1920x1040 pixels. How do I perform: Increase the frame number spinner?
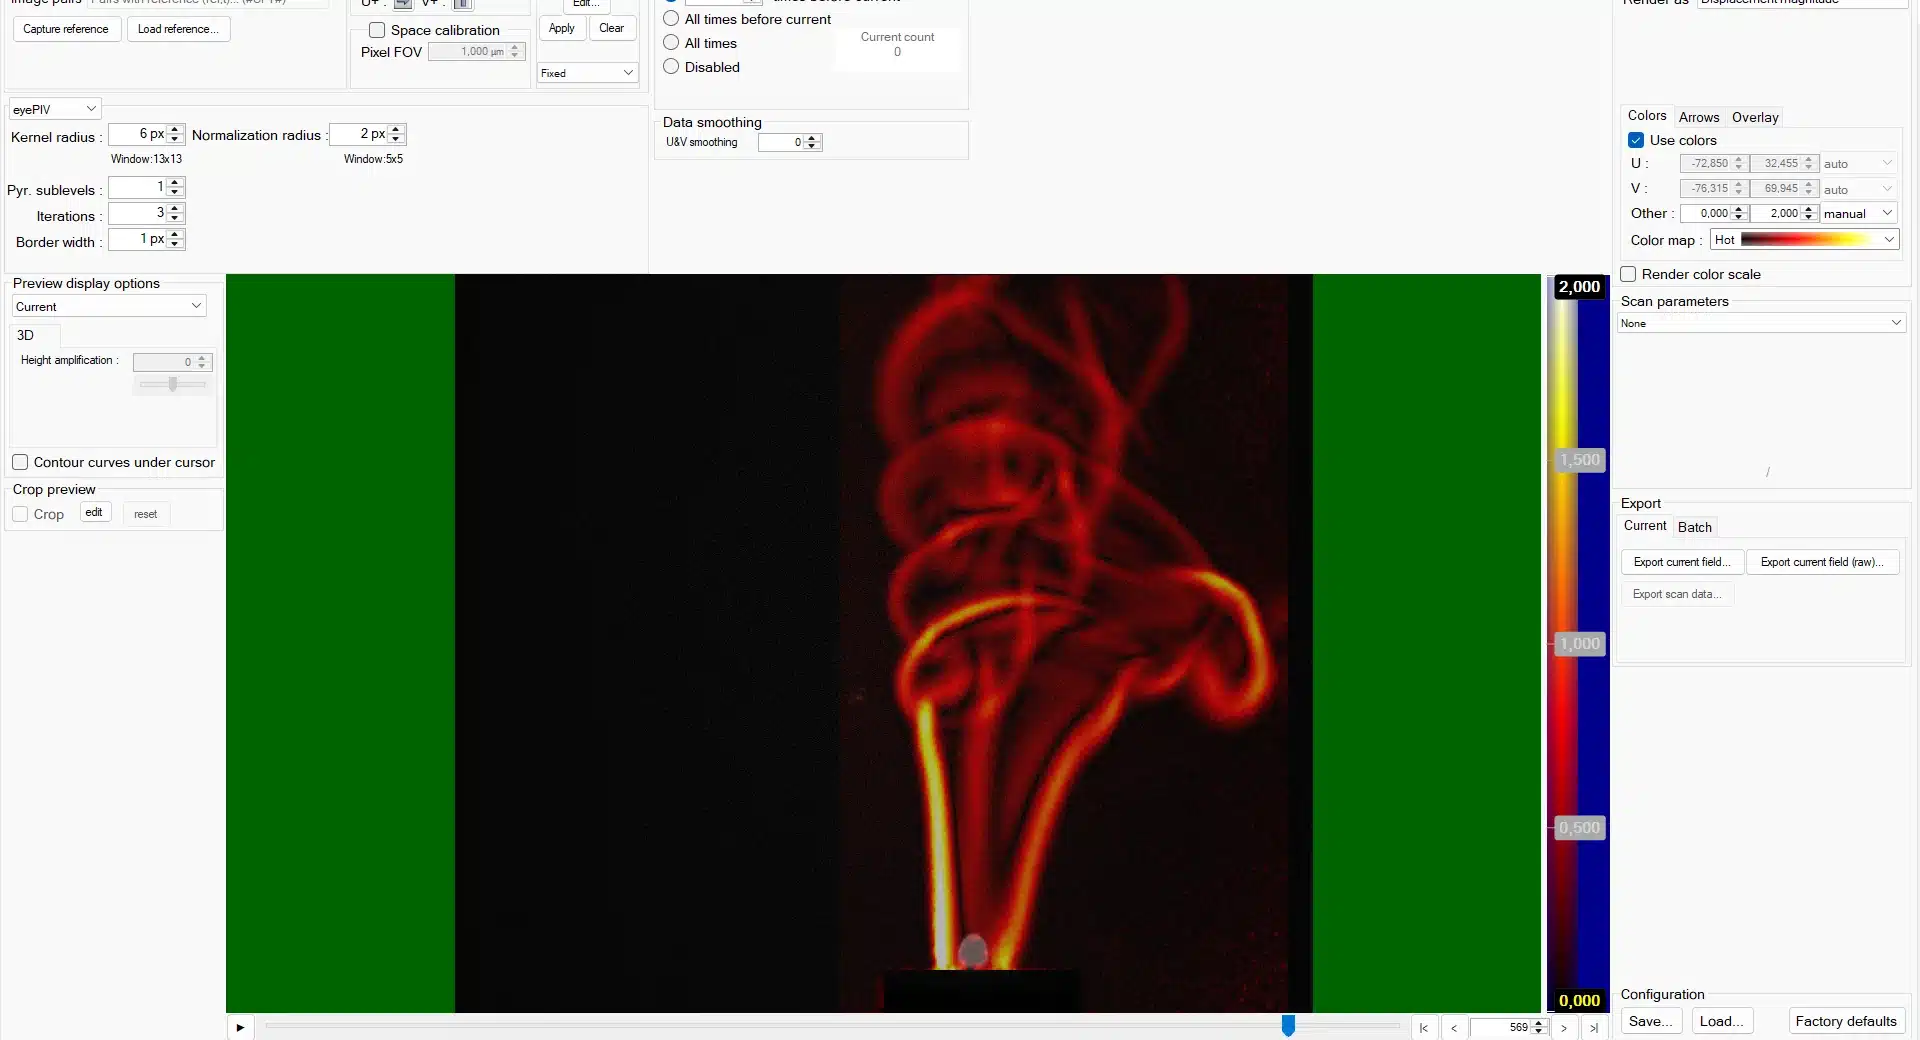pos(1540,1023)
